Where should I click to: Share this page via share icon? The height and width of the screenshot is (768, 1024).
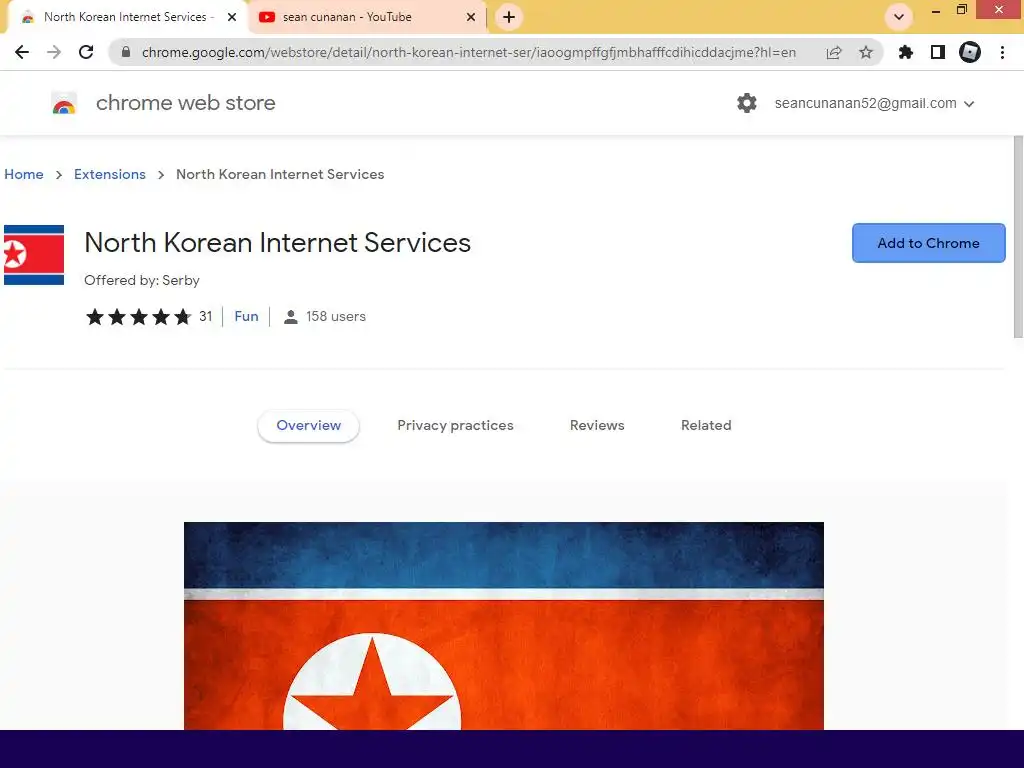click(x=834, y=52)
